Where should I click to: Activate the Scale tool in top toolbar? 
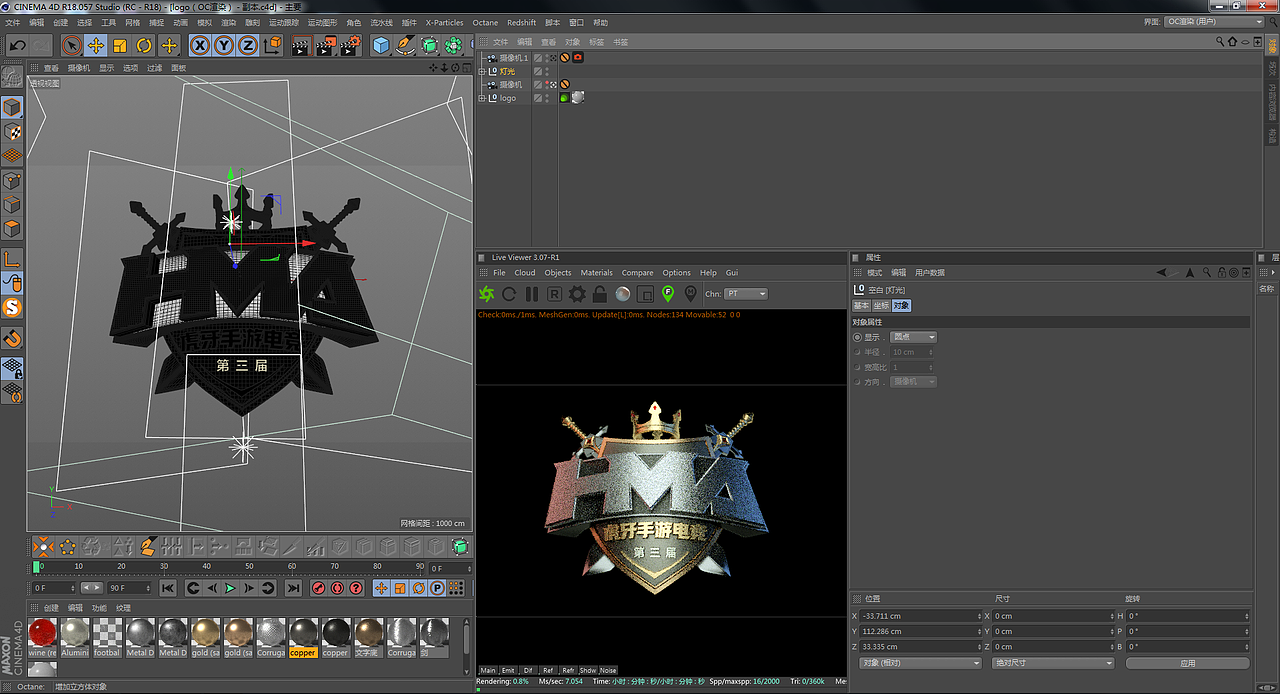coord(120,45)
